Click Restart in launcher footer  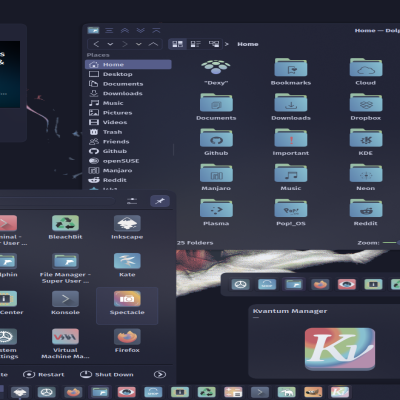[43, 374]
